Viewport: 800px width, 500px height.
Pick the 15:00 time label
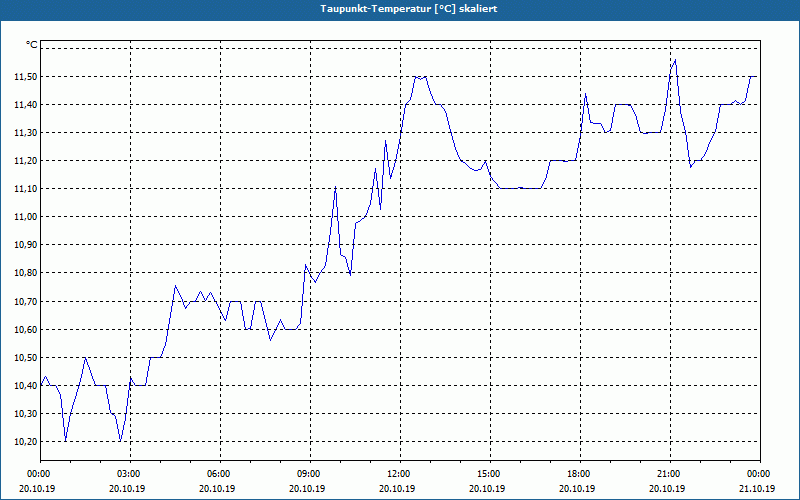tap(490, 474)
